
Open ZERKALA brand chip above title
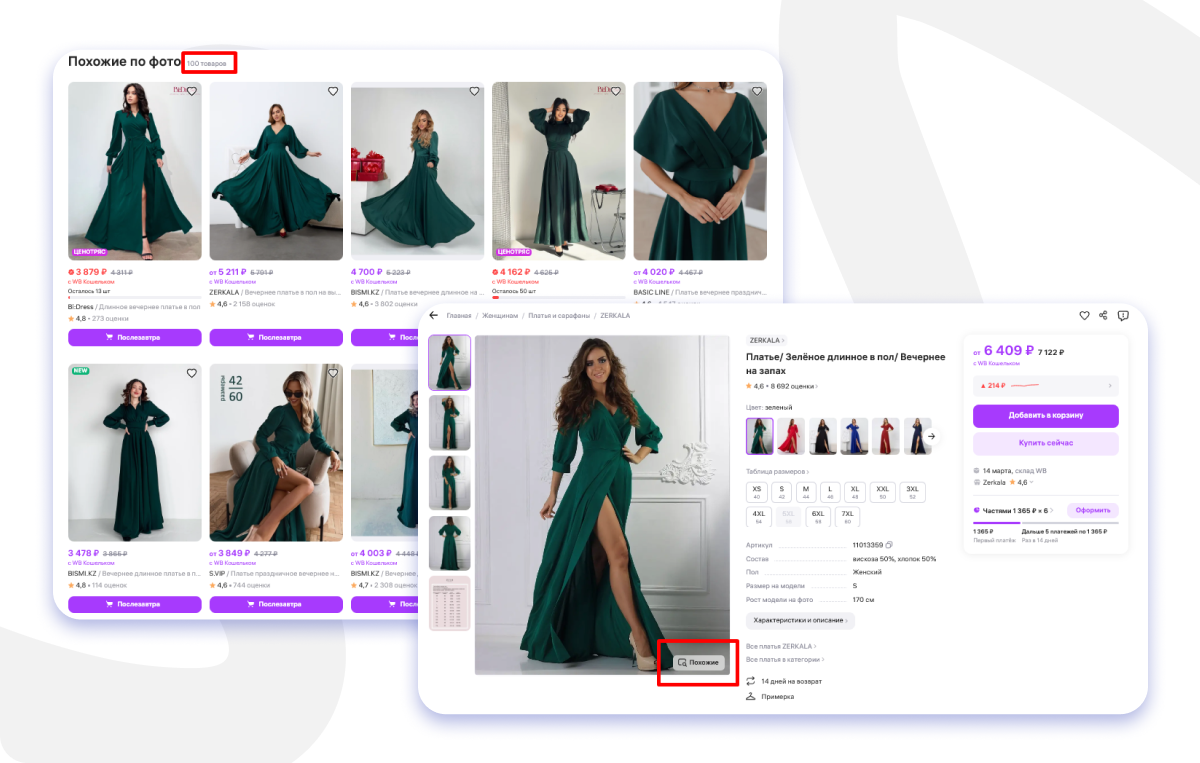(x=767, y=340)
